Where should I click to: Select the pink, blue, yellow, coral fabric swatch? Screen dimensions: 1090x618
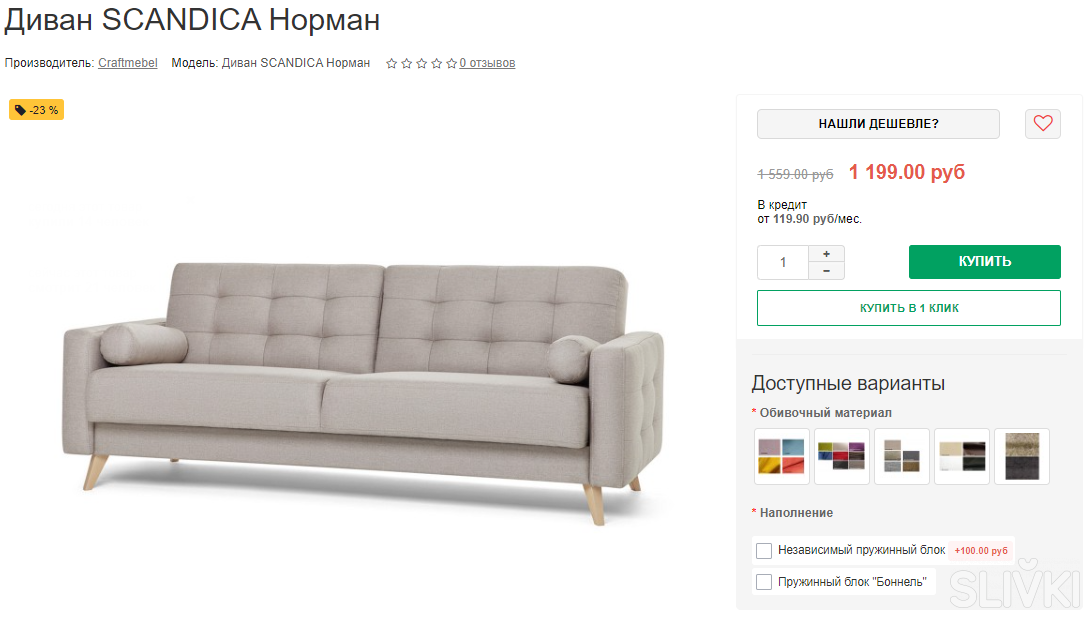[x=781, y=457]
